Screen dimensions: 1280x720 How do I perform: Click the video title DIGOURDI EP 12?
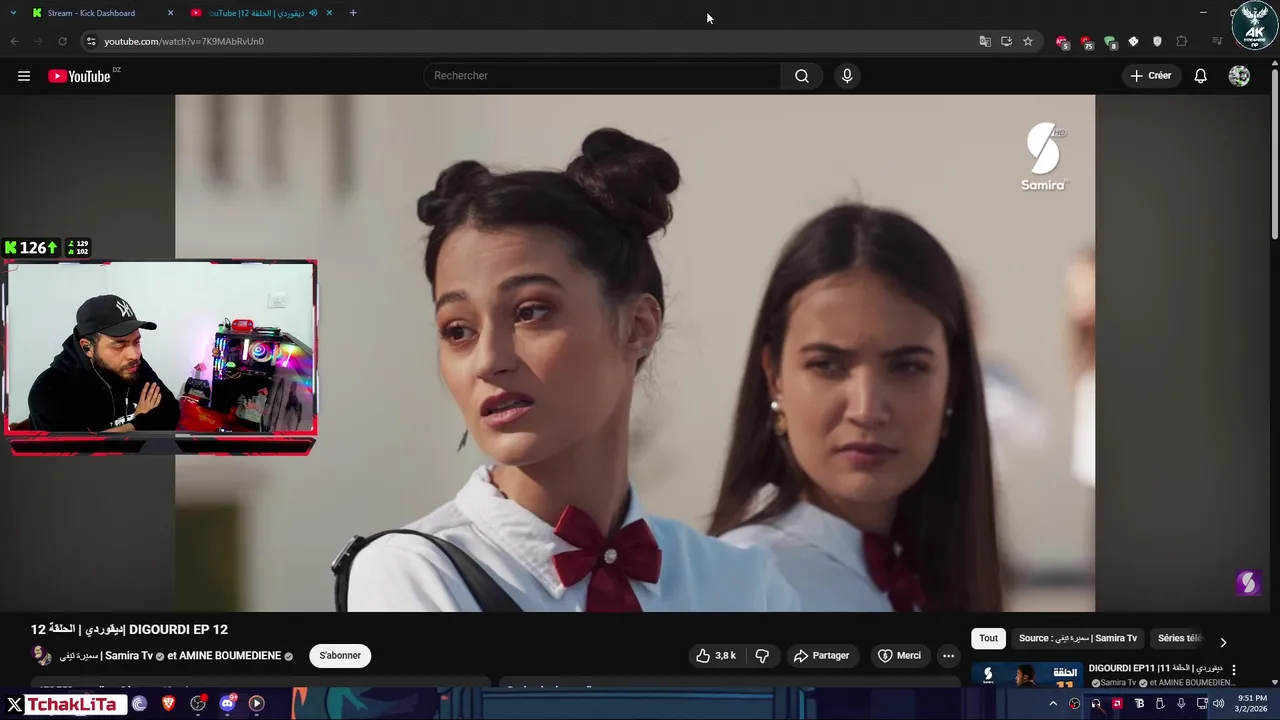(129, 629)
